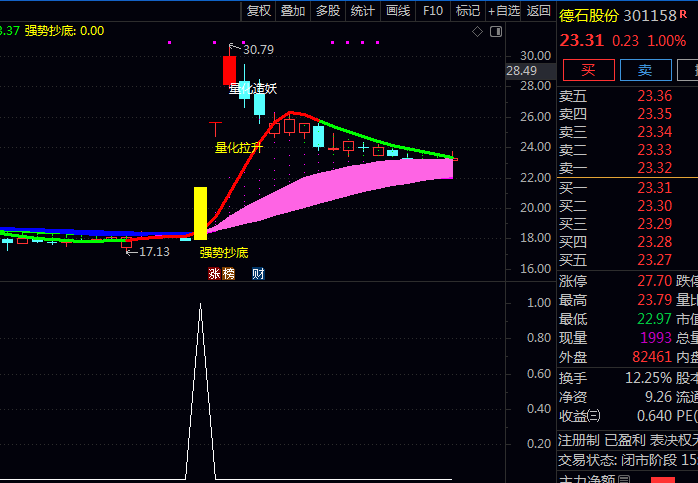Click the red candlestick at the peak
This screenshot has width=698, height=483.
point(229,70)
